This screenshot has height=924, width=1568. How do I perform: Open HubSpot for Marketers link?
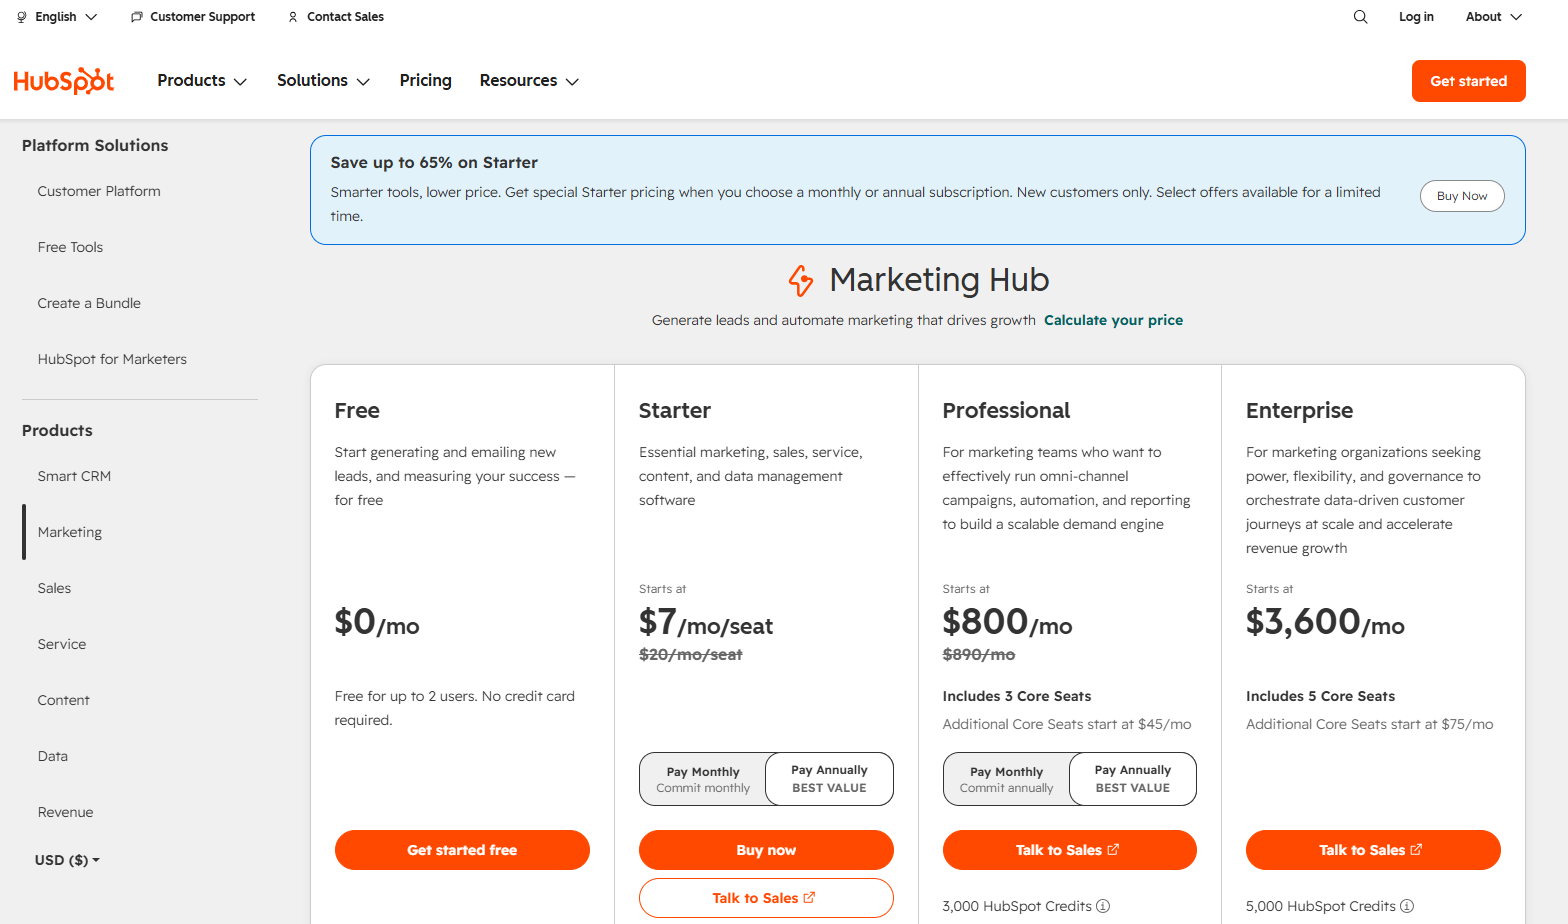tap(112, 359)
